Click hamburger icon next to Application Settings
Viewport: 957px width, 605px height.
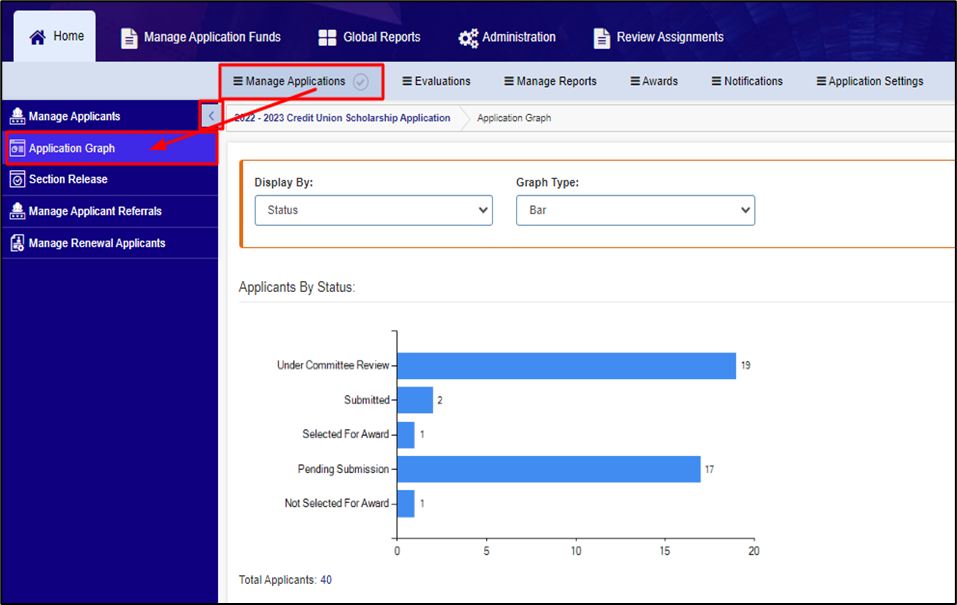tap(822, 81)
